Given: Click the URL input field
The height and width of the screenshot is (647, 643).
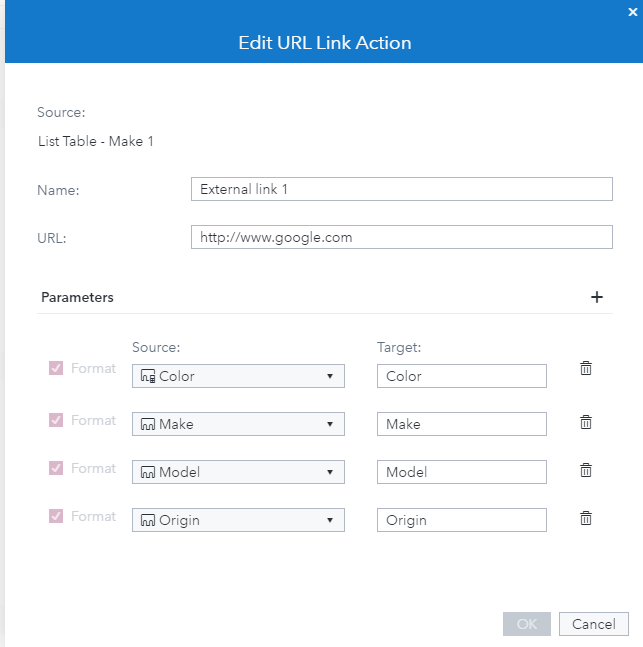Looking at the screenshot, I should click(x=401, y=237).
